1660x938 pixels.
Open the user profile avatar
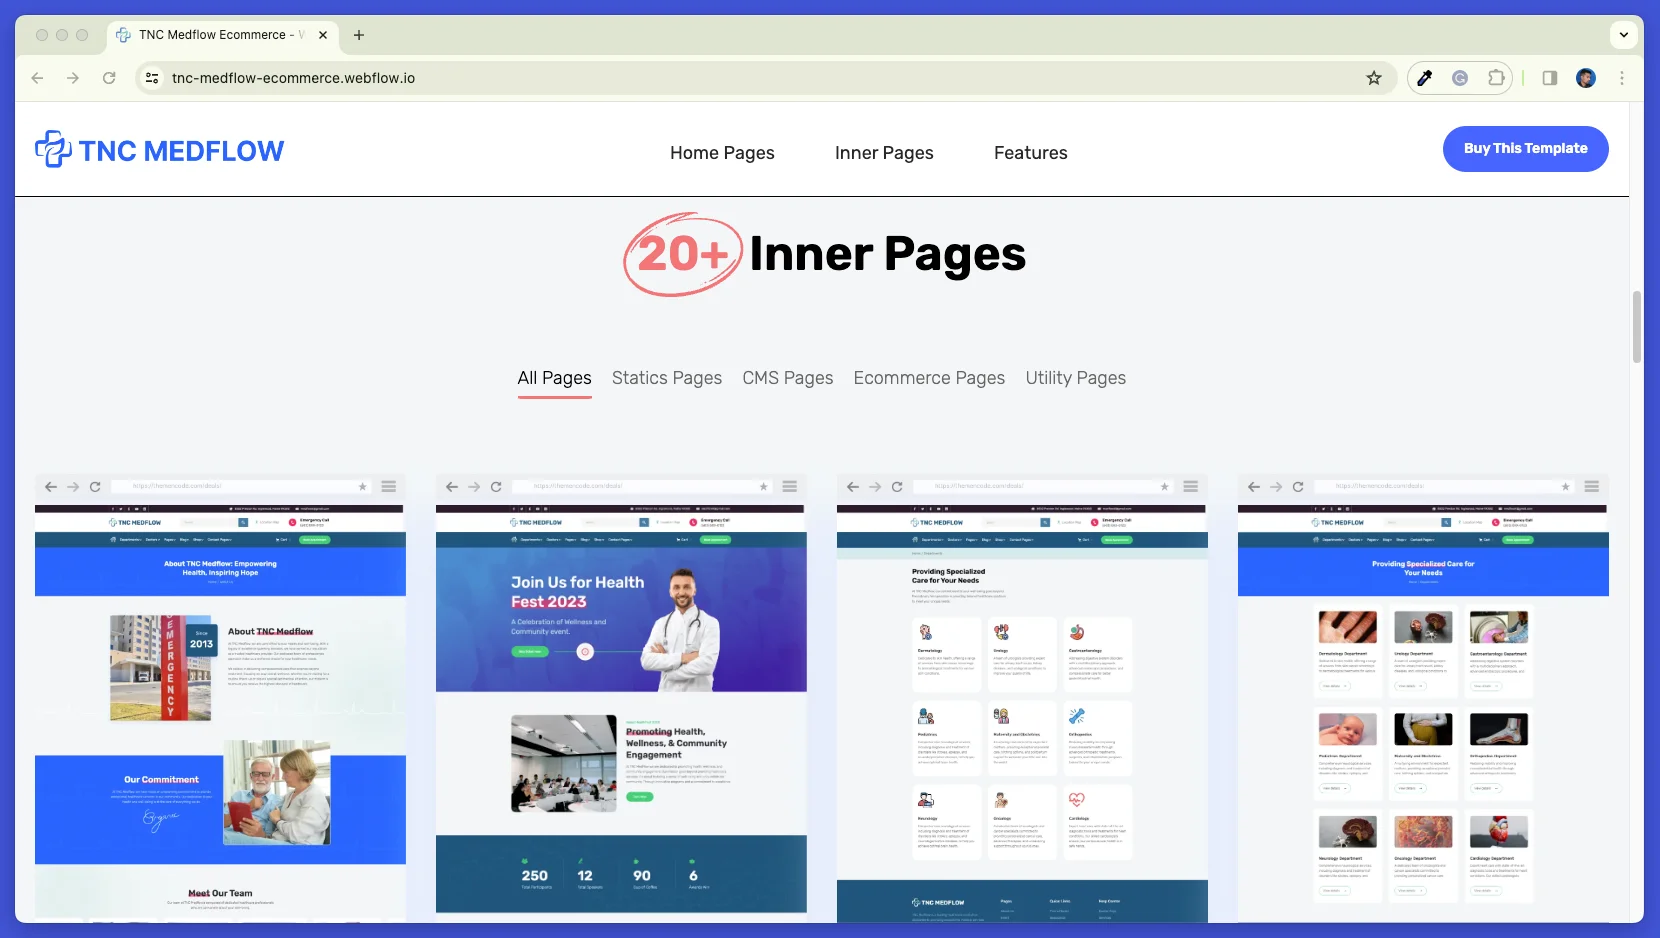pyautogui.click(x=1586, y=78)
